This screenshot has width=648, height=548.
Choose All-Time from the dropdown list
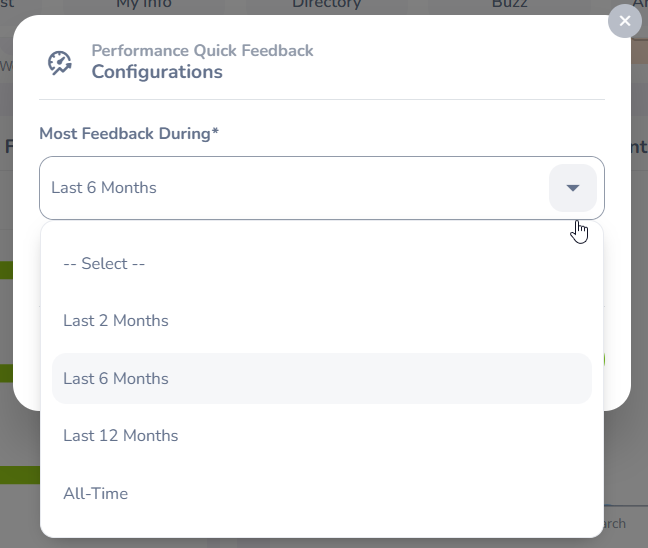pyautogui.click(x=95, y=494)
